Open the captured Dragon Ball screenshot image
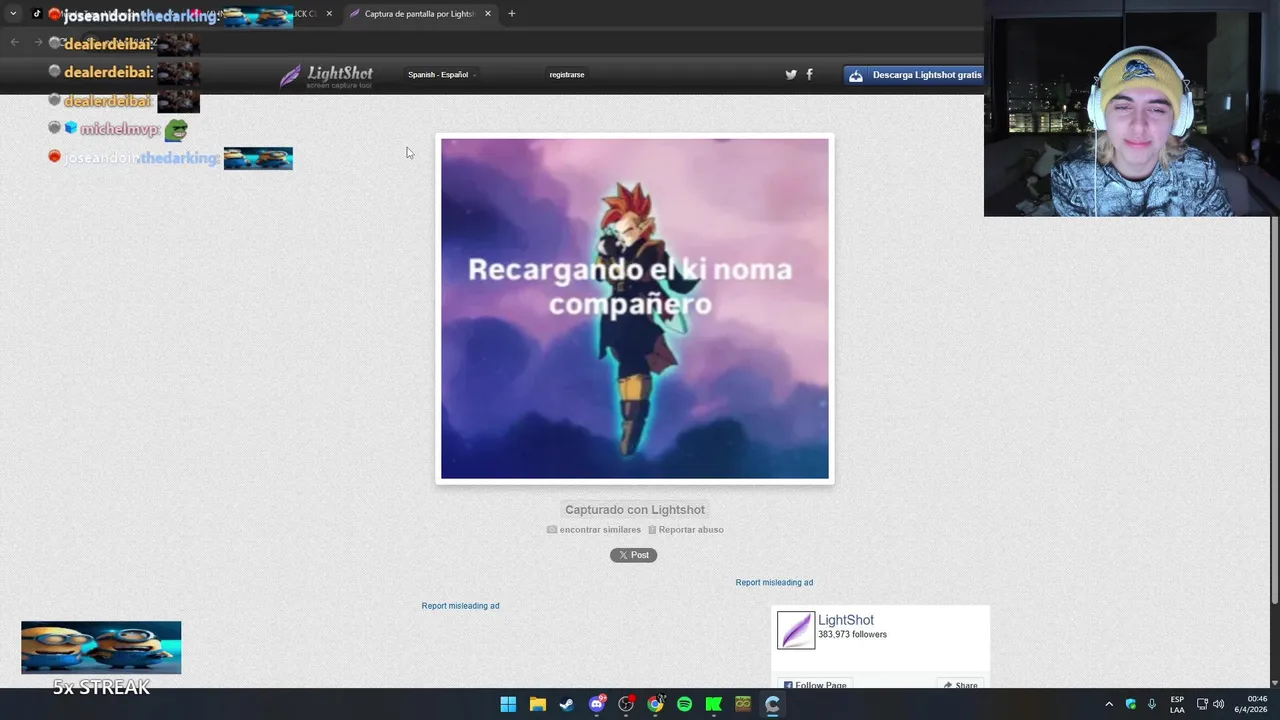Image resolution: width=1280 pixels, height=720 pixels. click(x=635, y=309)
